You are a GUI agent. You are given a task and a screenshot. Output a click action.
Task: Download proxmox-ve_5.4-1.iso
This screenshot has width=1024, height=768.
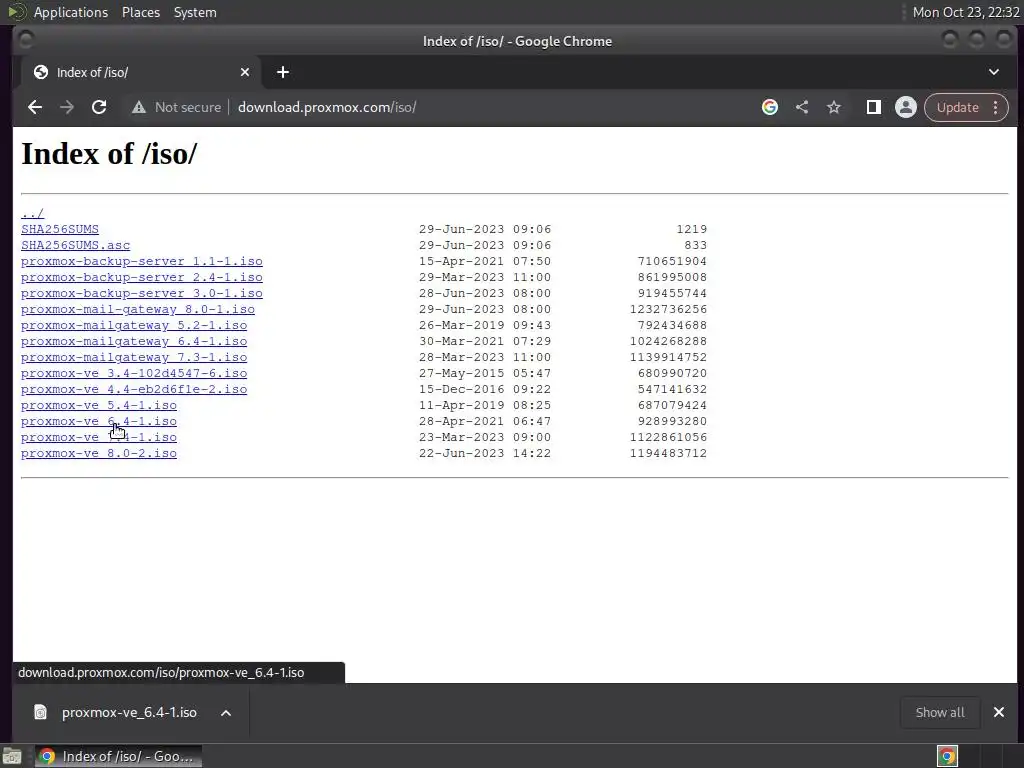tap(99, 406)
